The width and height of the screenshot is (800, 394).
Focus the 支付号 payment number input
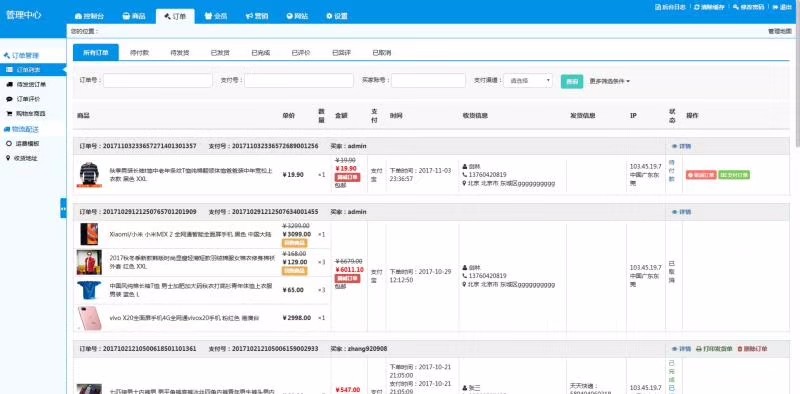299,81
